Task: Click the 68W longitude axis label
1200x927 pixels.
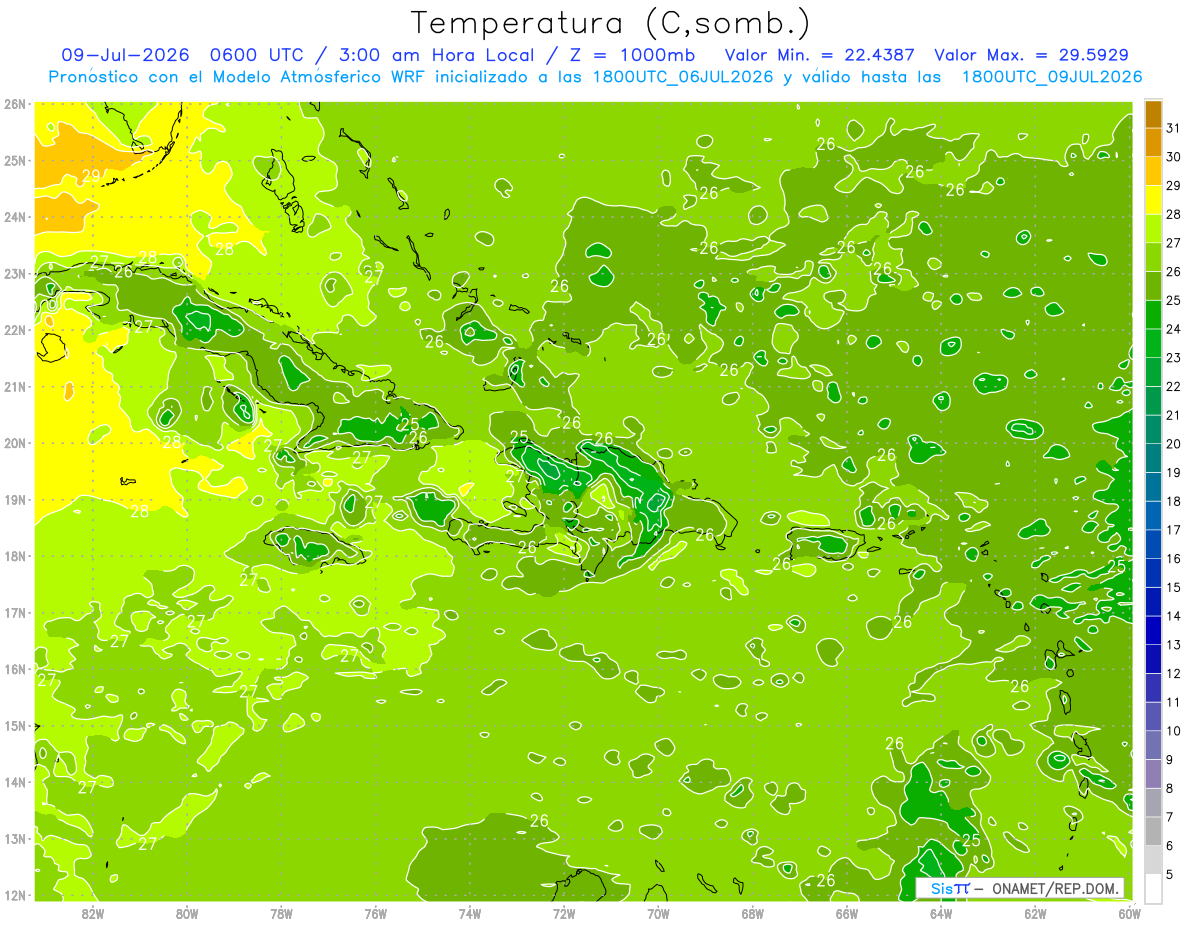Action: click(753, 913)
